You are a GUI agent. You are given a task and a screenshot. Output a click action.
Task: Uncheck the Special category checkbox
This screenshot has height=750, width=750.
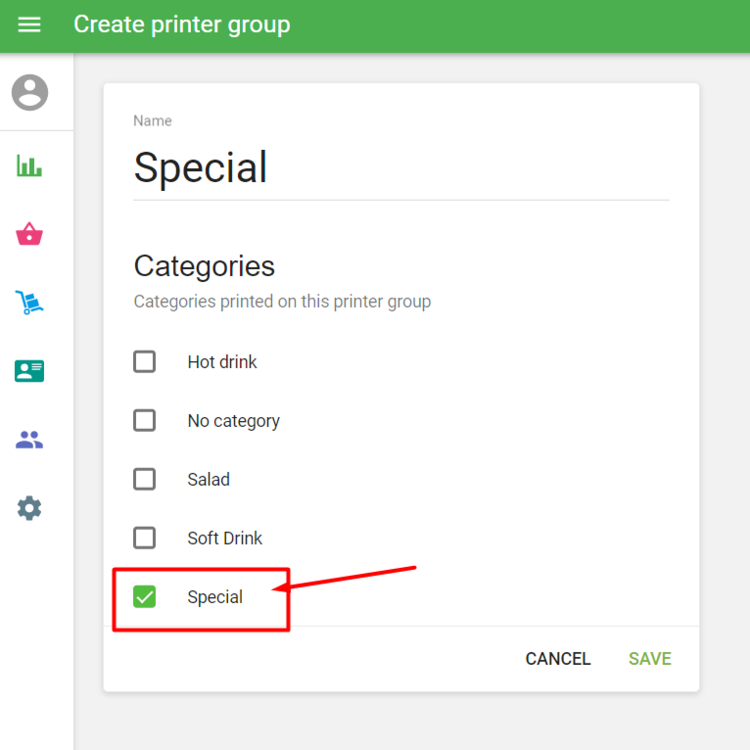coord(145,597)
